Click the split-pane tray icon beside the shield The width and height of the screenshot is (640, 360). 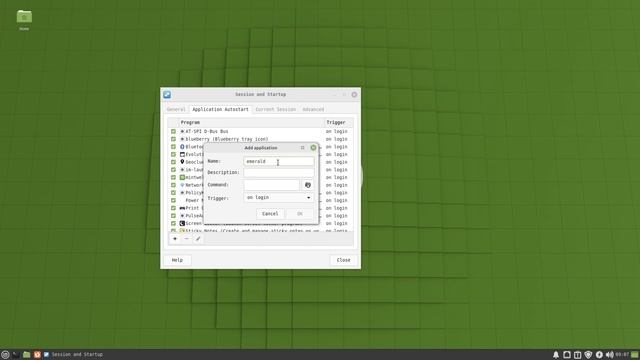pyautogui.click(x=578, y=355)
